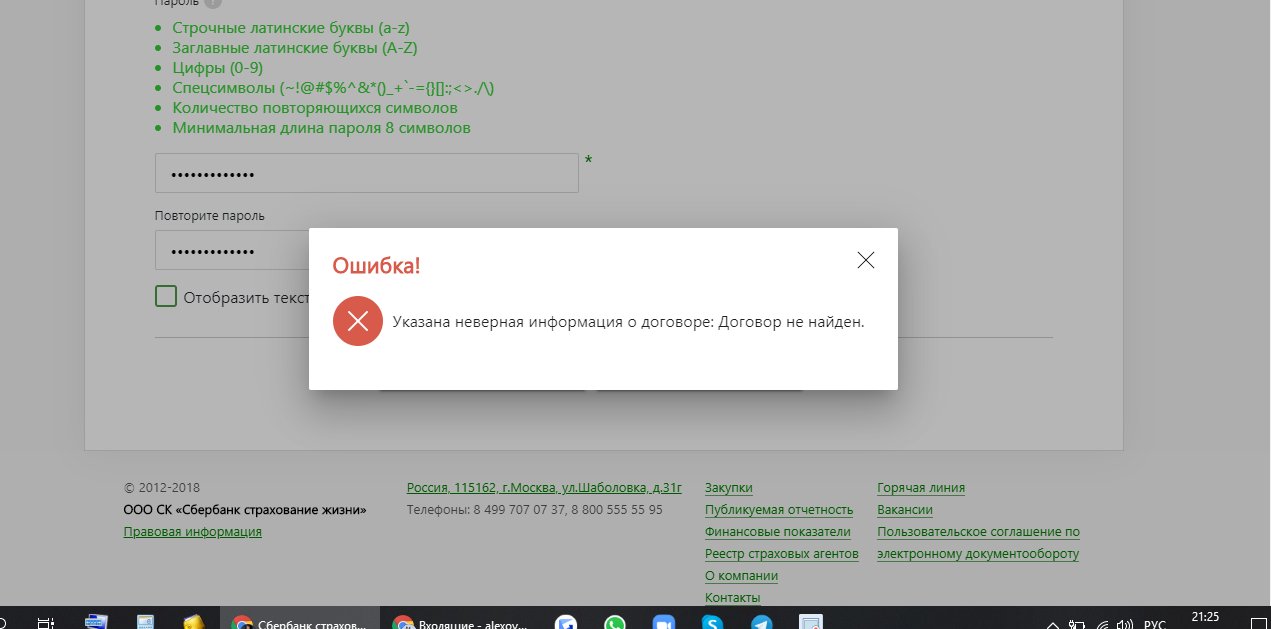
Task: Open the О компании link
Action: pyautogui.click(x=741, y=576)
